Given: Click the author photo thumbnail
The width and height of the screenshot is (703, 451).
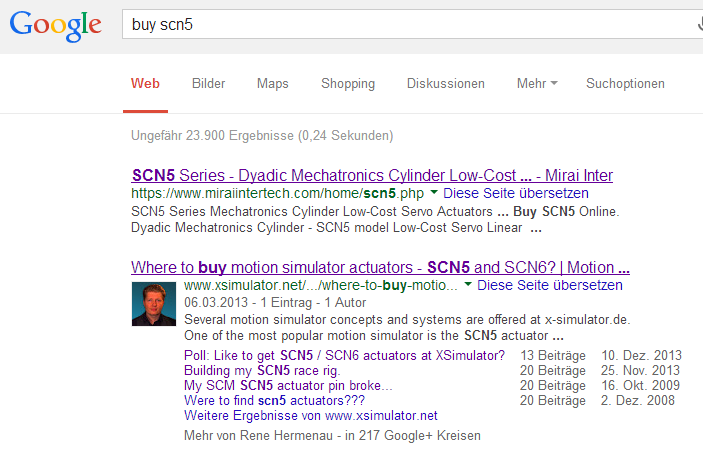Looking at the screenshot, I should tap(154, 304).
